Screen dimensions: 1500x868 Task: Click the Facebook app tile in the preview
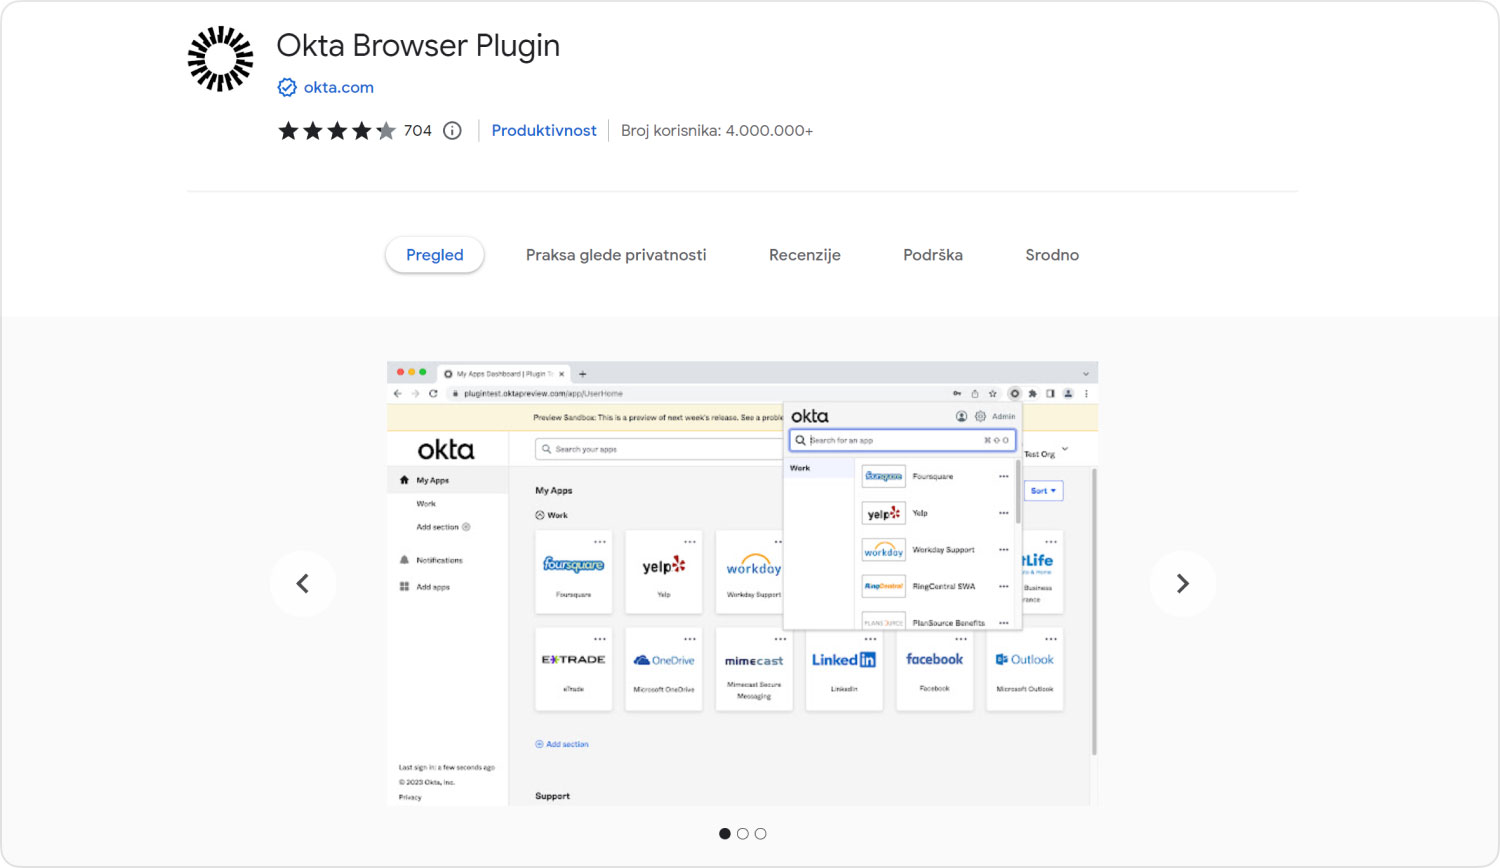(x=935, y=669)
